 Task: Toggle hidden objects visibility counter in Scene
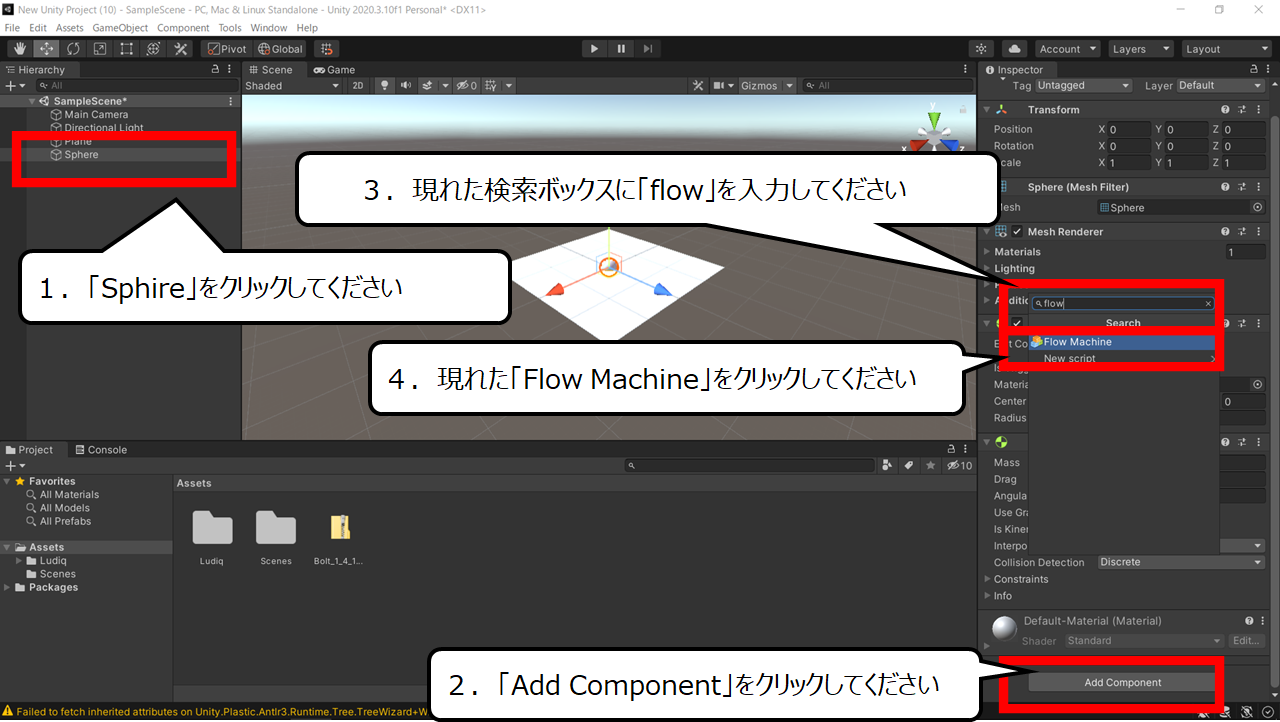[x=467, y=85]
